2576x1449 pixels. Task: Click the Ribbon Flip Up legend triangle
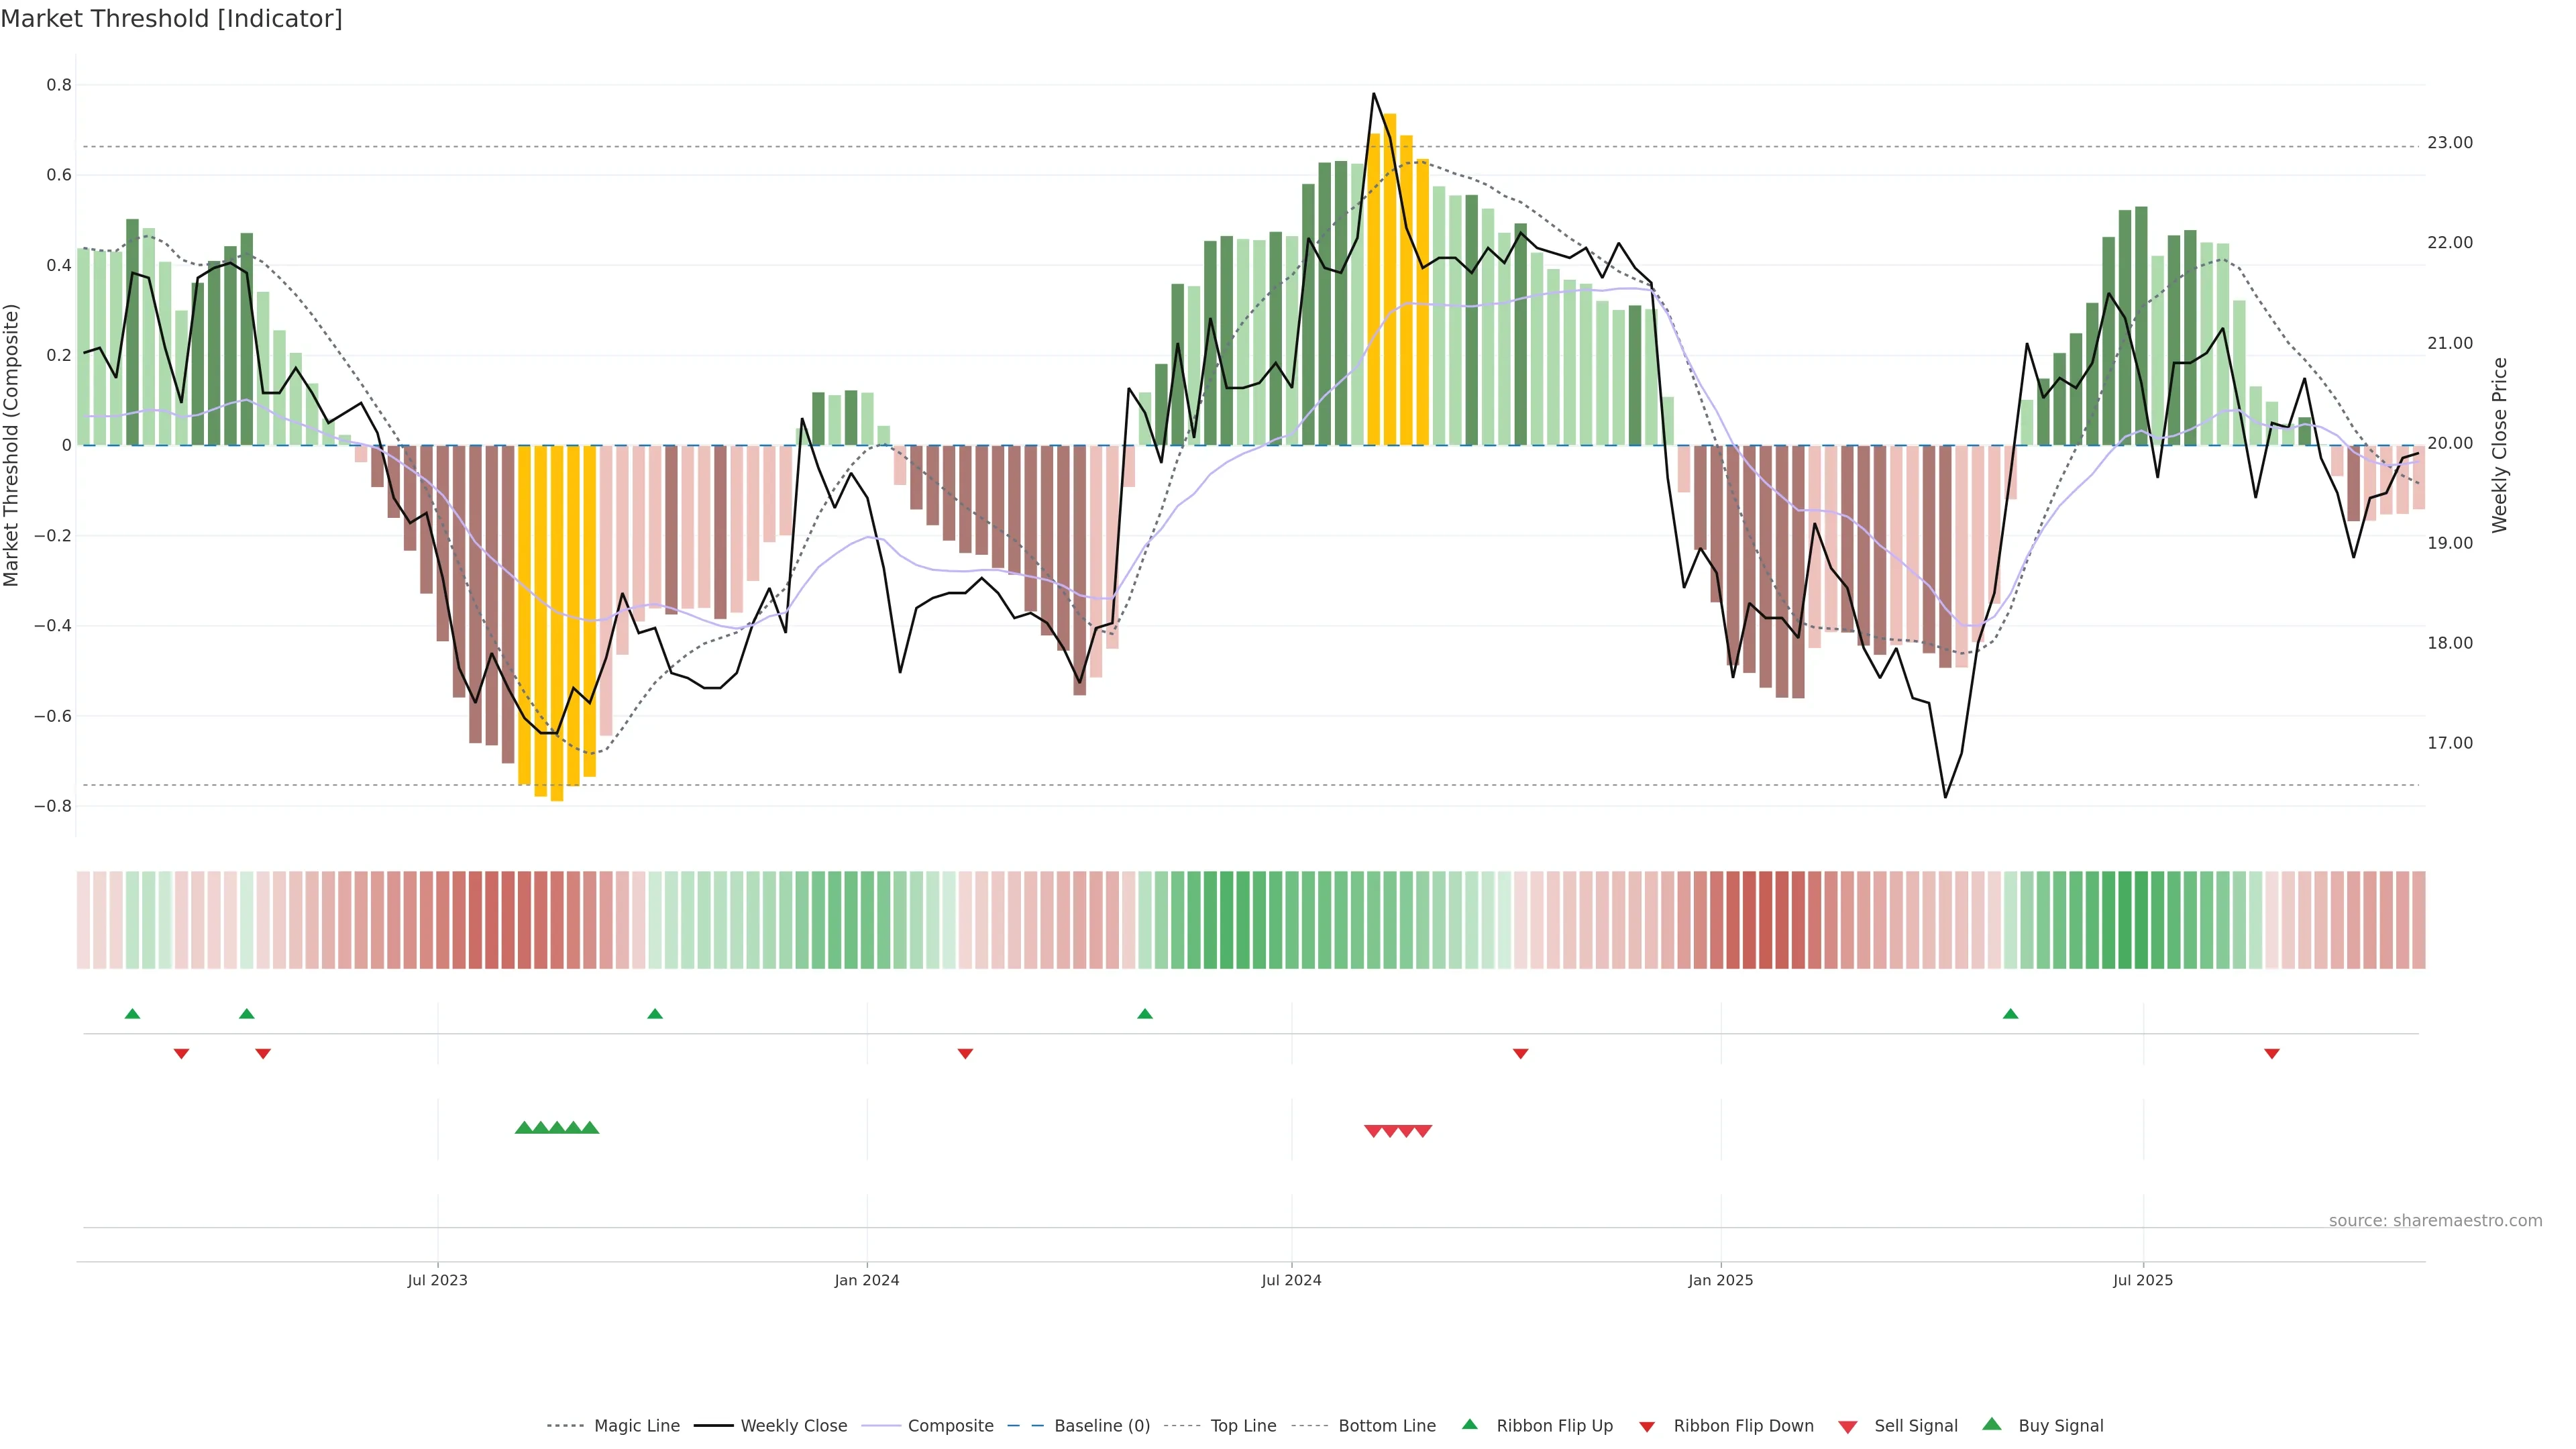(1469, 1424)
